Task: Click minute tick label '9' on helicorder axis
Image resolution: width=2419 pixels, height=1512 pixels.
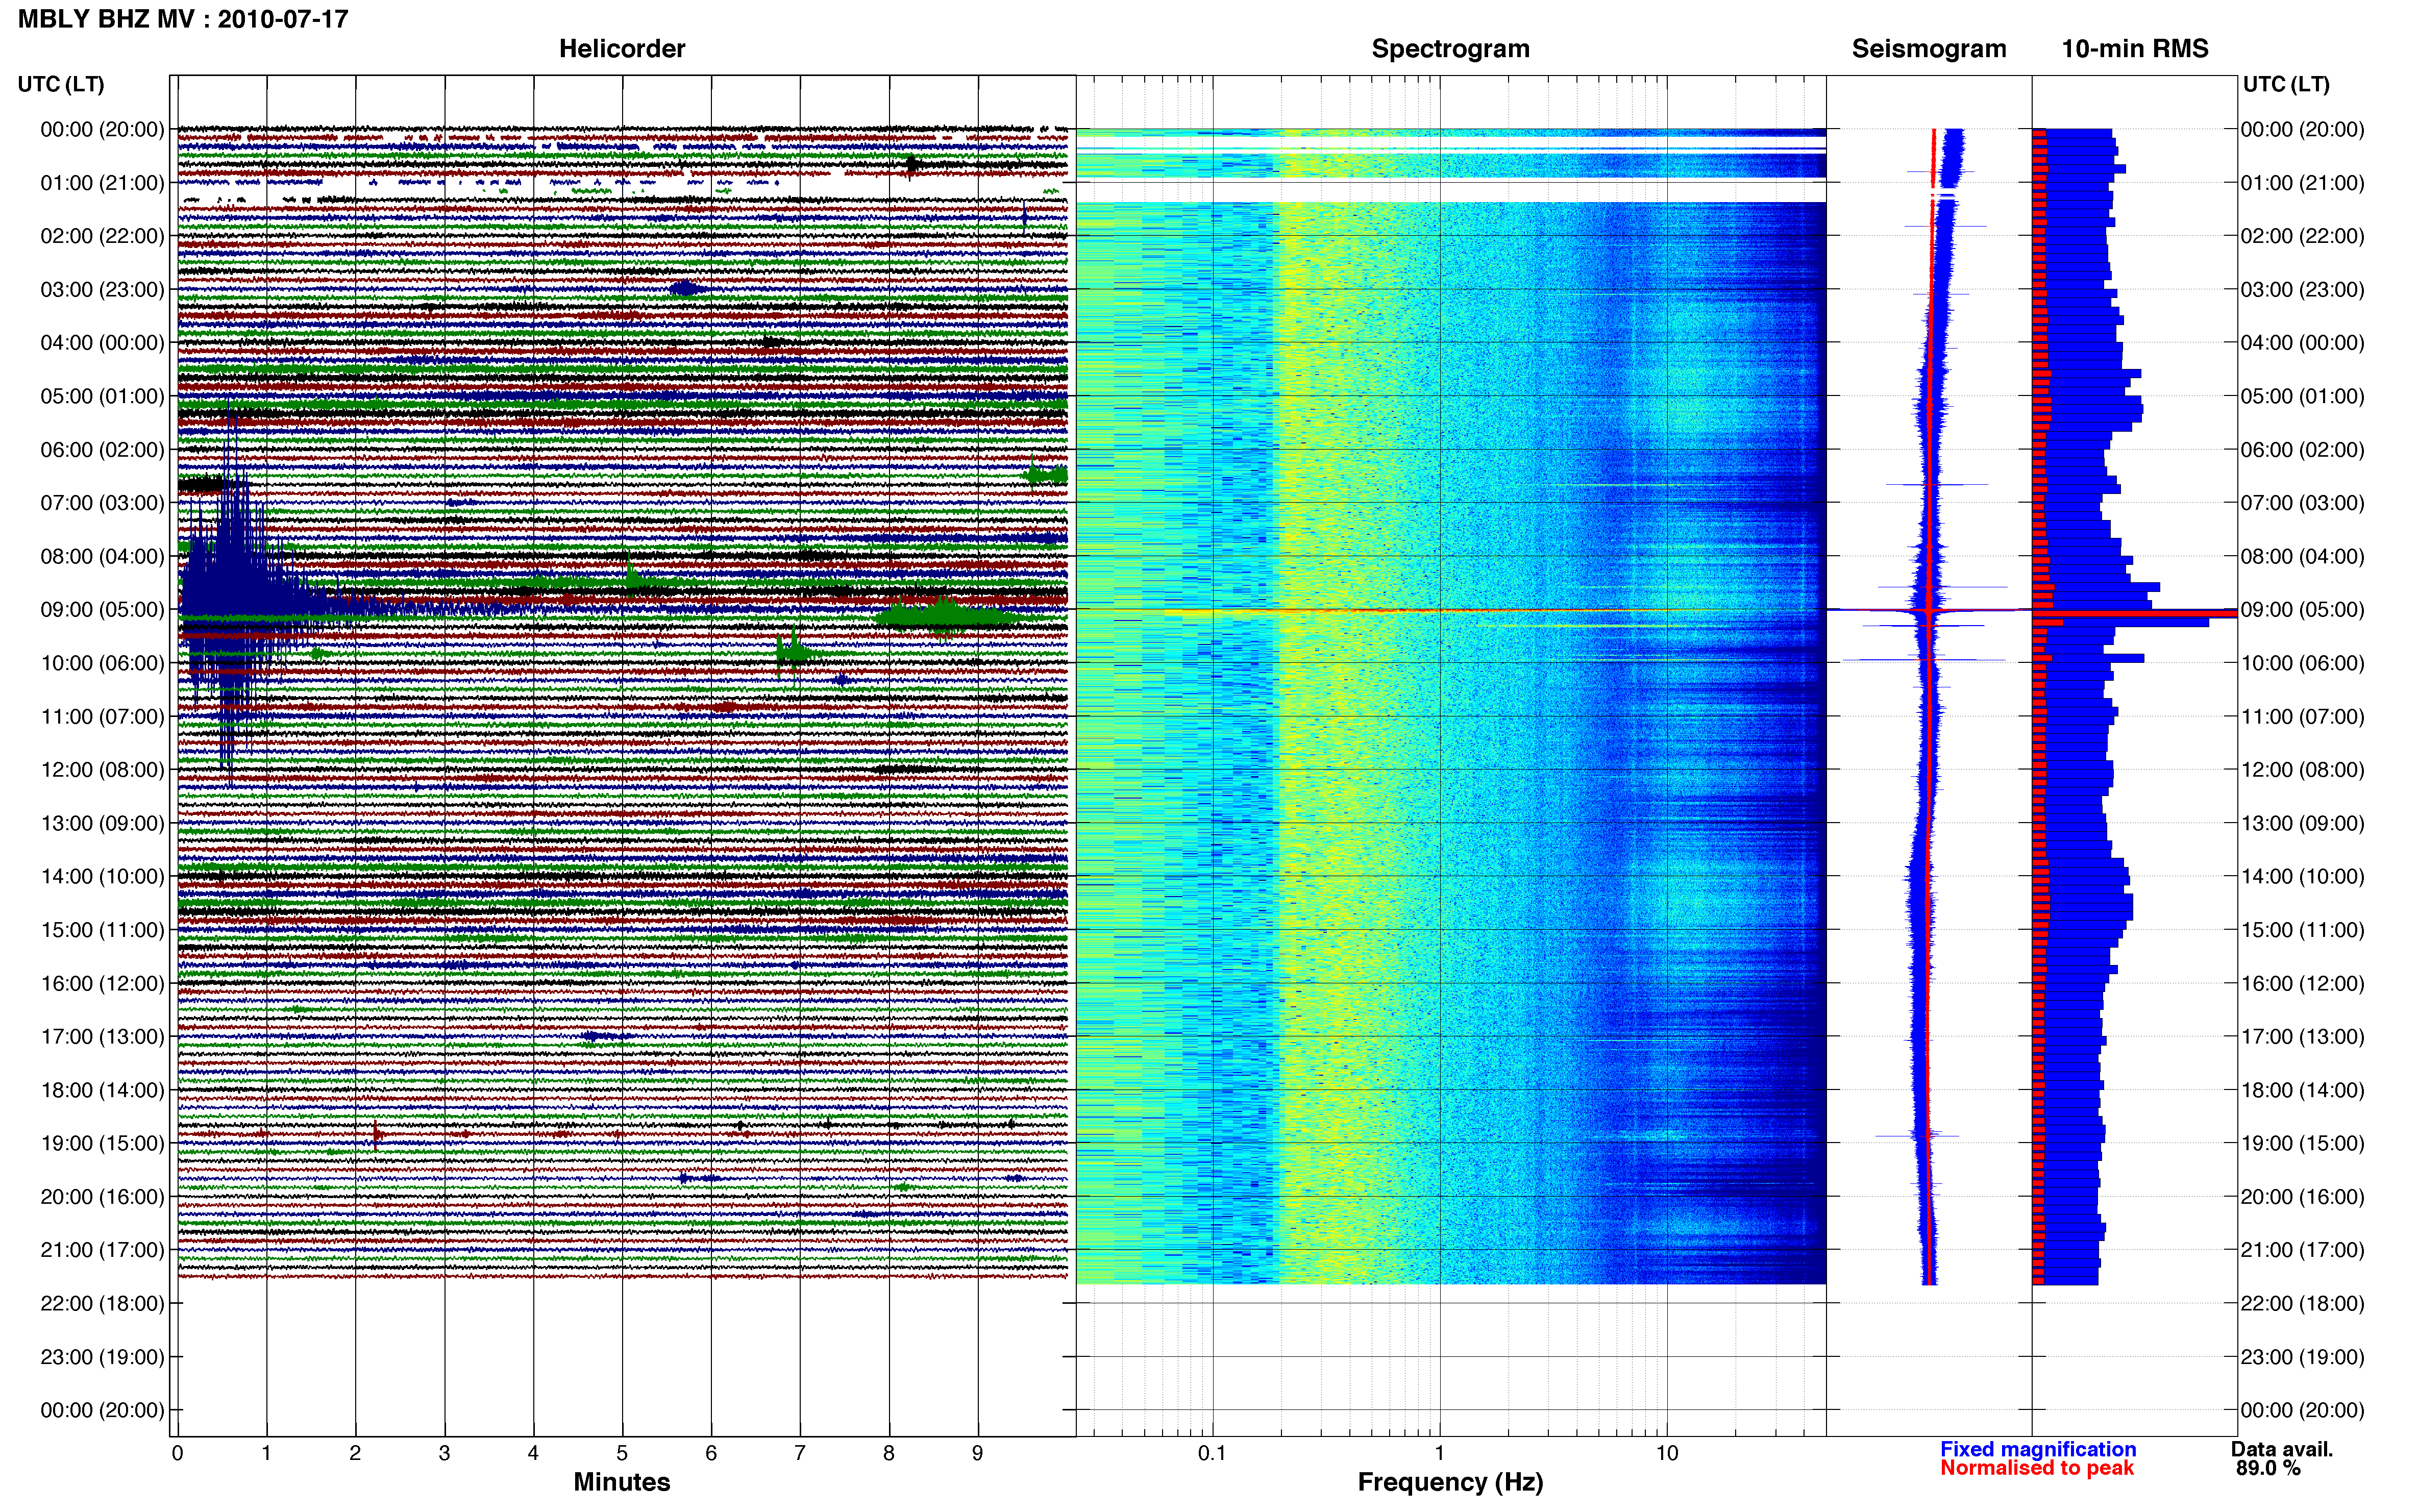Action: click(x=978, y=1453)
